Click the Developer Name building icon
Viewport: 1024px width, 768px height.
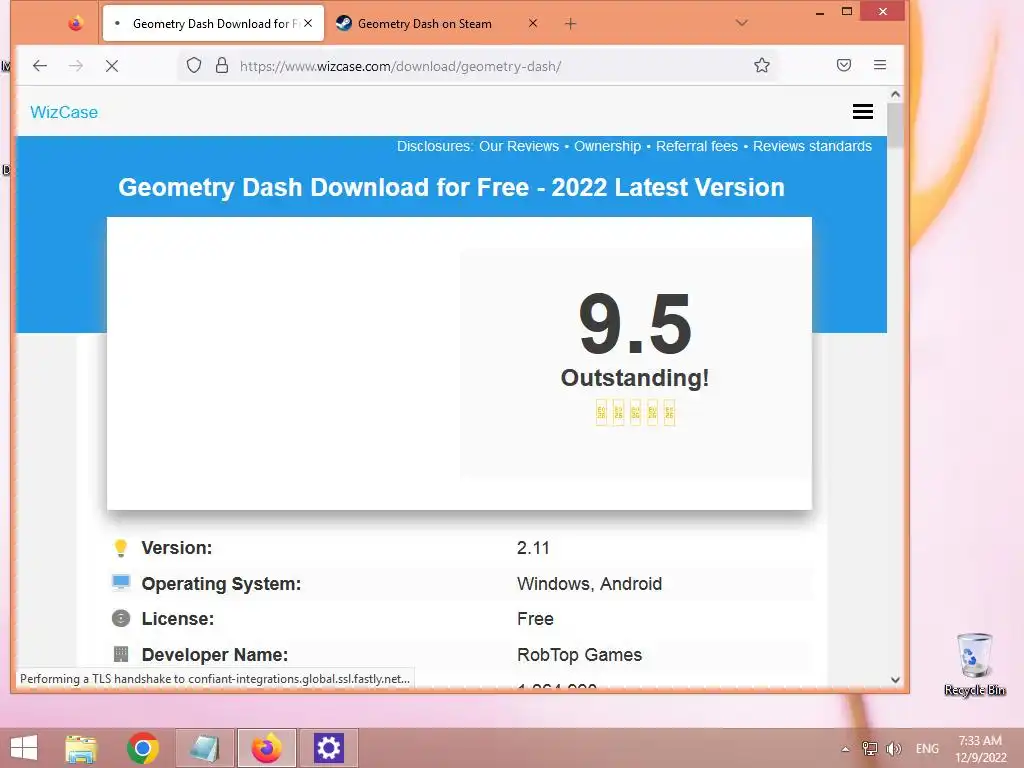pyautogui.click(x=121, y=654)
